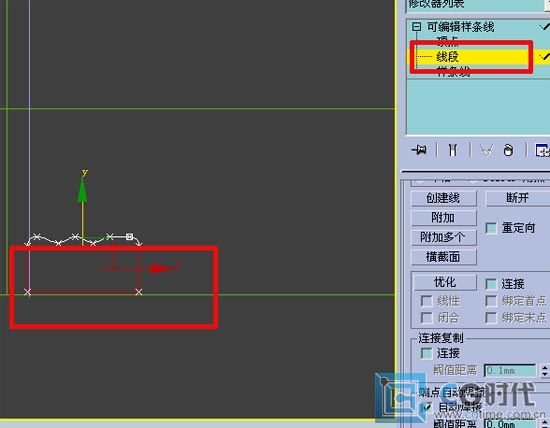Pin the modifier stack
This screenshot has height=428, width=550.
419,150
